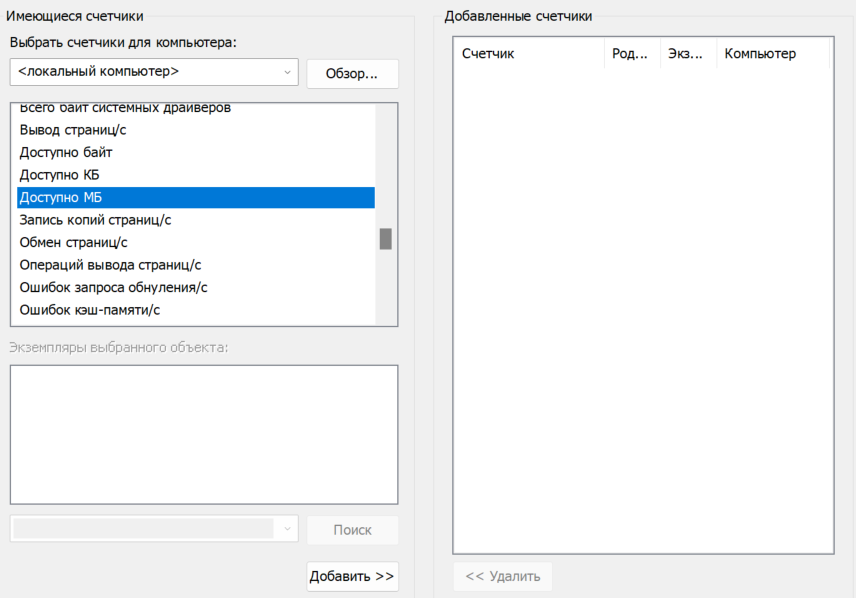Select counter Вывод страниц/с
The width and height of the screenshot is (856, 598).
coord(195,130)
